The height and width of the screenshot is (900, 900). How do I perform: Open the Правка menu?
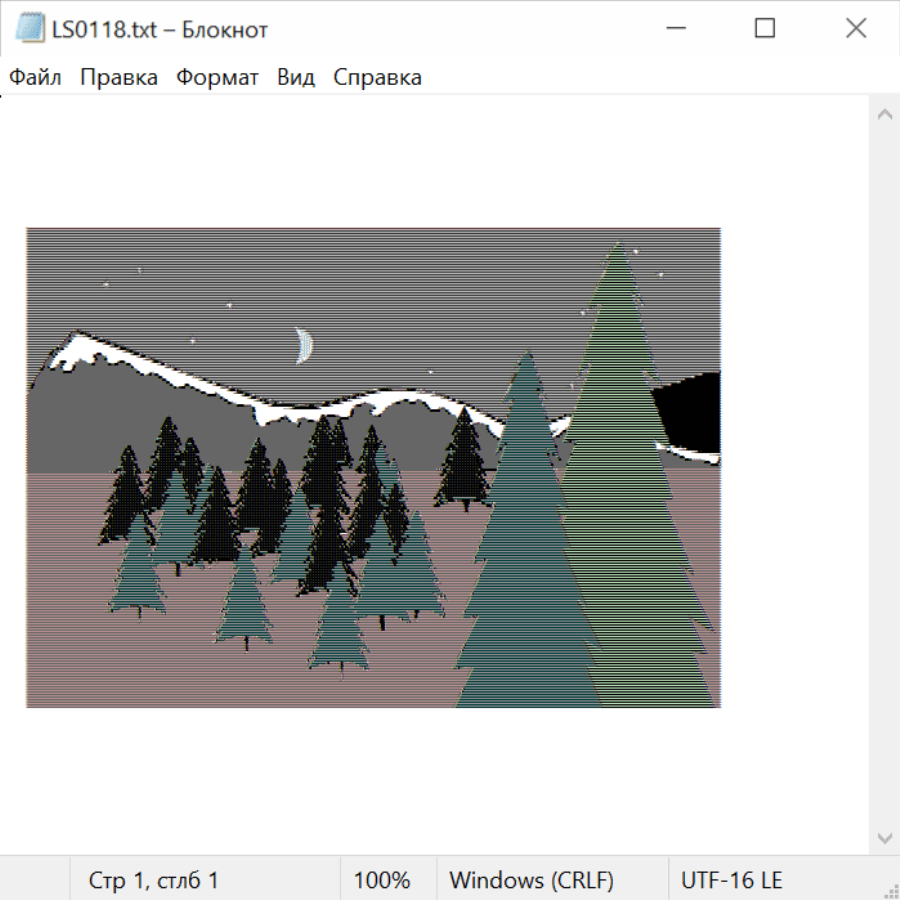[x=119, y=78]
